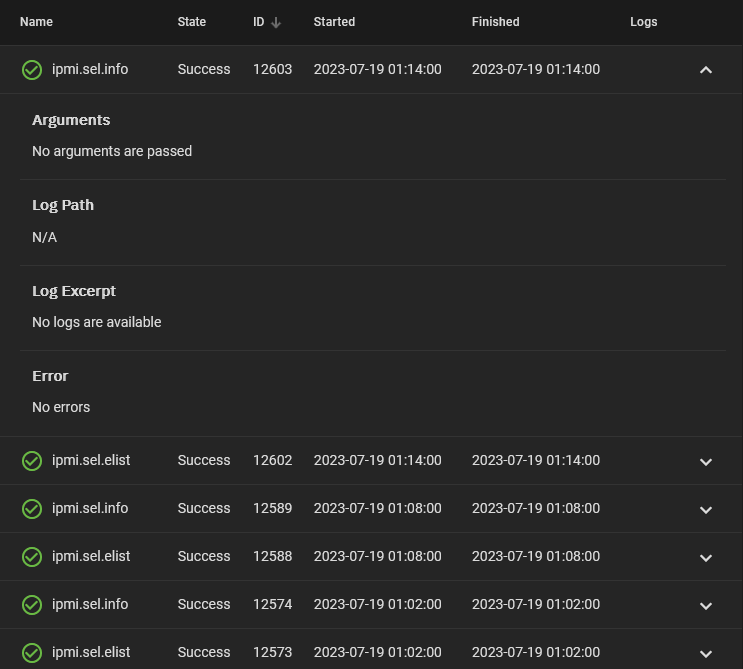Click Finished time of job 12574
This screenshot has width=743, height=669.
pyautogui.click(x=536, y=605)
